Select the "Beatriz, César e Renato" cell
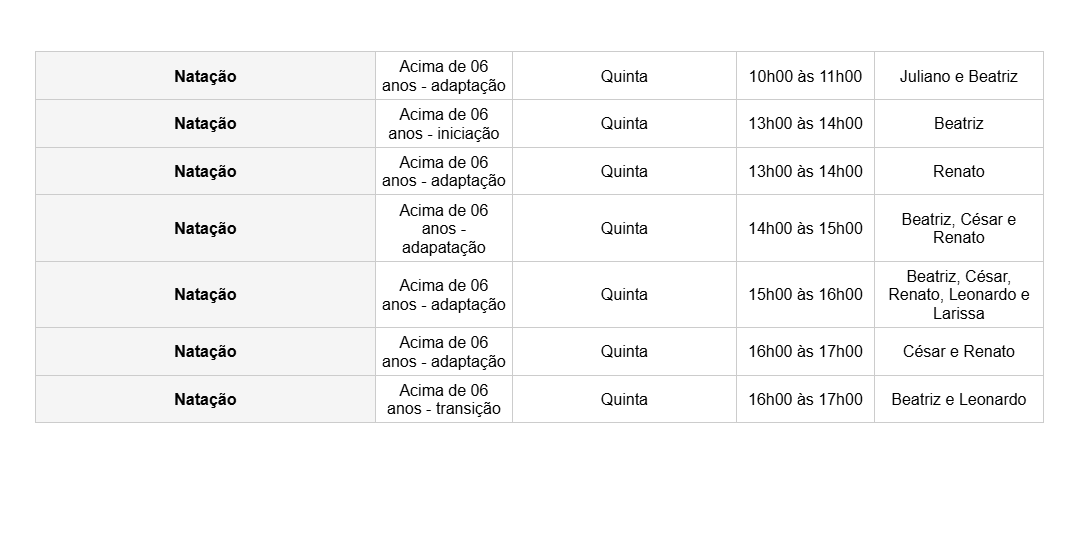1078x534 pixels. click(958, 228)
